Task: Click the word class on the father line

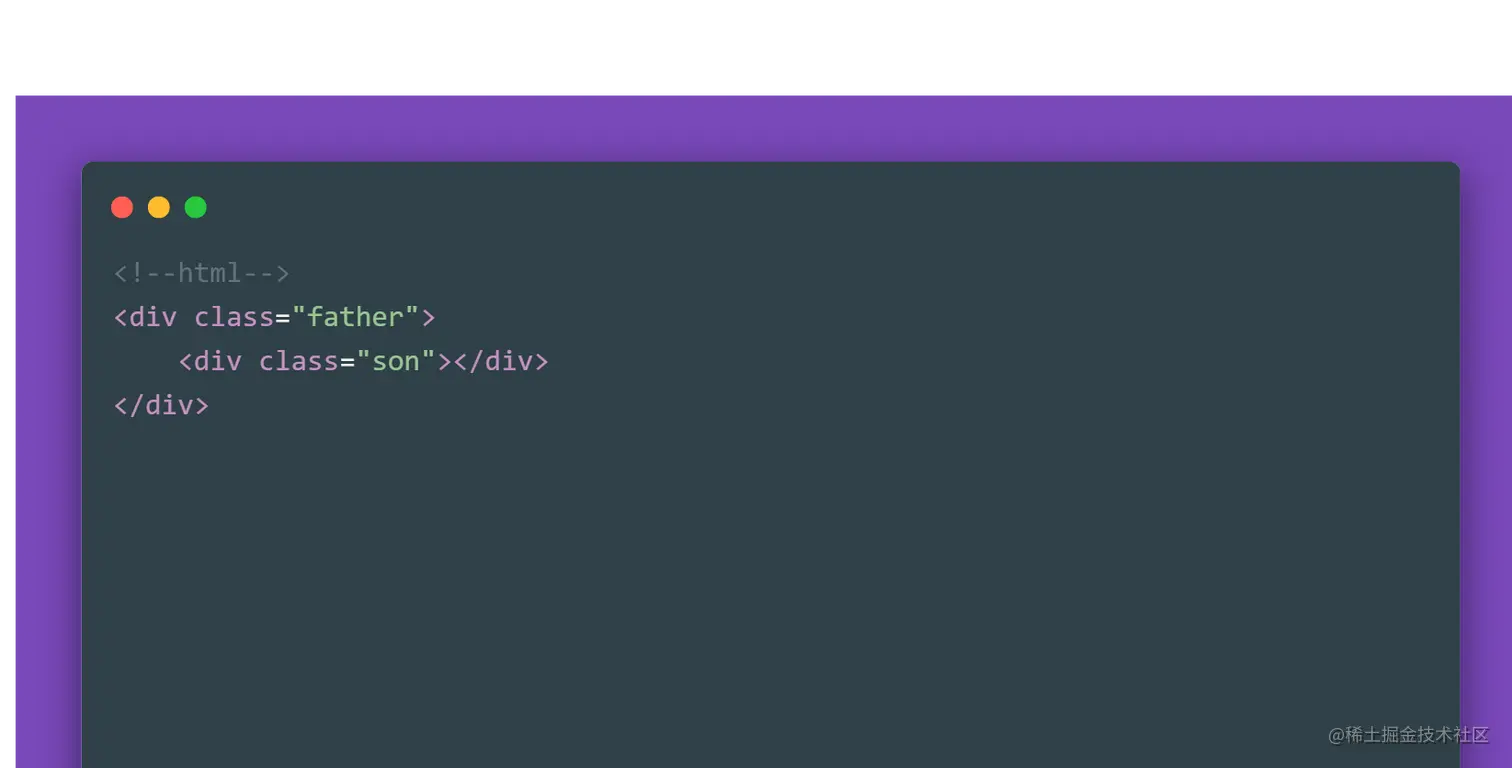Action: 234,317
